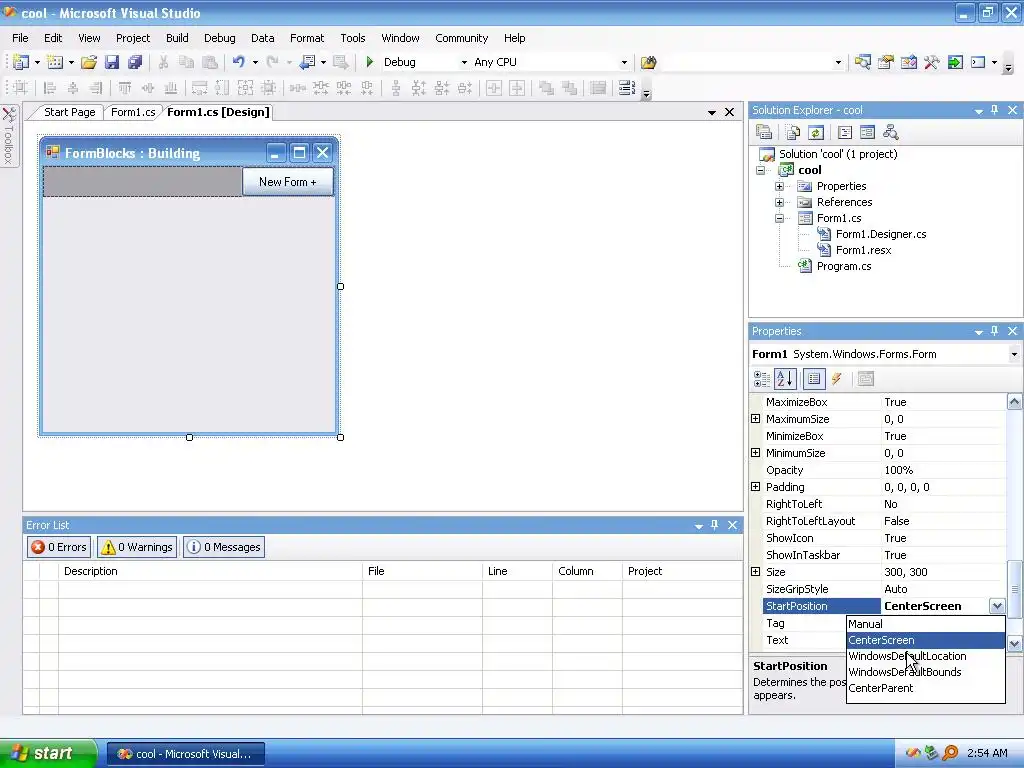
Task: Switch to the Start Page tab
Action: 69,112
